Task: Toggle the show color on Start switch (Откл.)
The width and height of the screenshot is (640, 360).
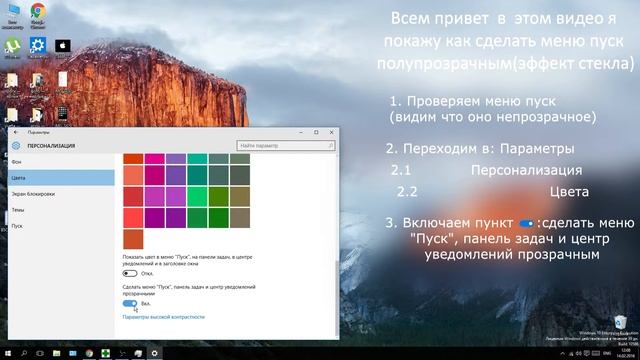Action: click(x=130, y=273)
